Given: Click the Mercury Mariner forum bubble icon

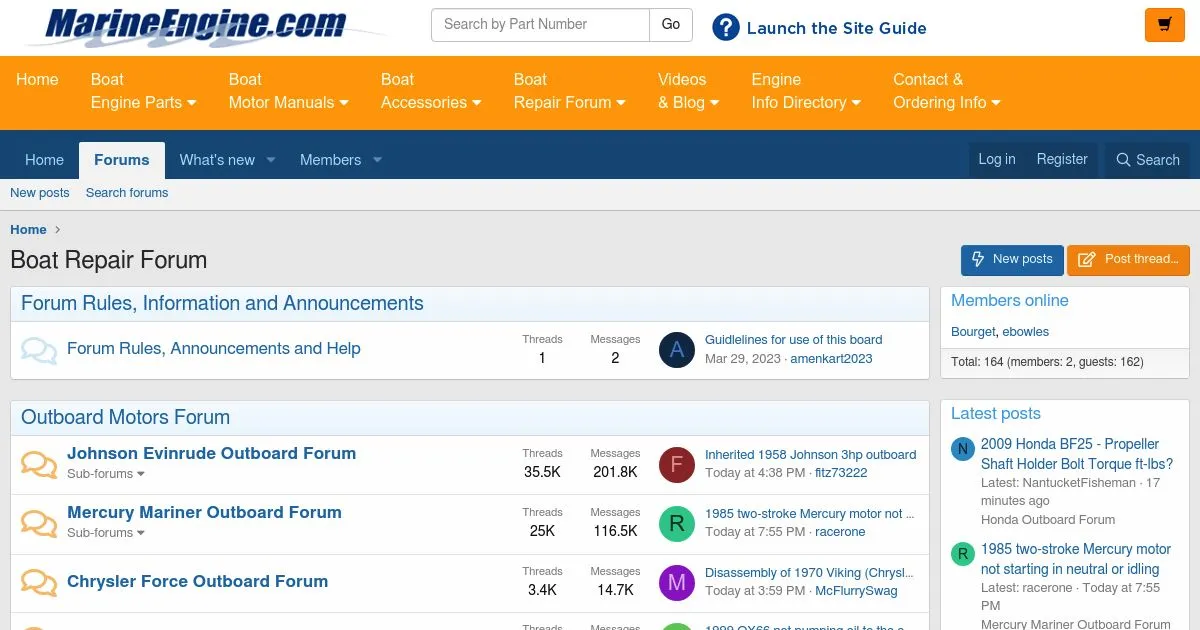Looking at the screenshot, I should pyautogui.click(x=39, y=523).
